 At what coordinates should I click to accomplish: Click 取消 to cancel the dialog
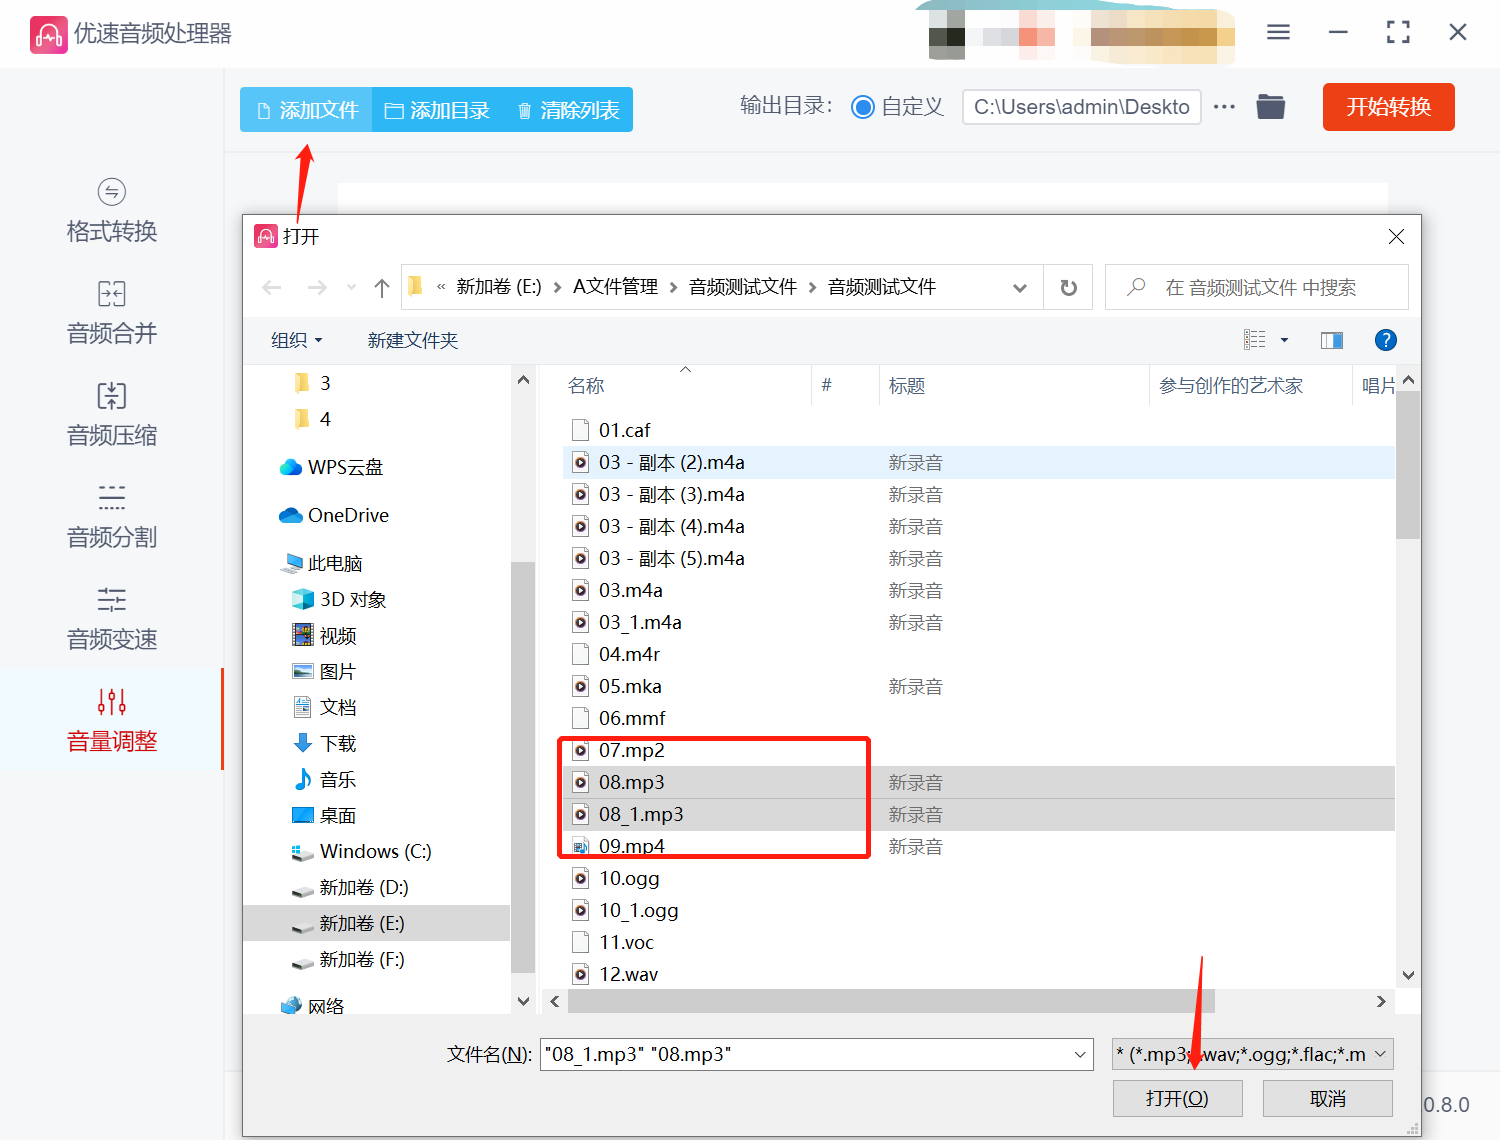click(1327, 1098)
